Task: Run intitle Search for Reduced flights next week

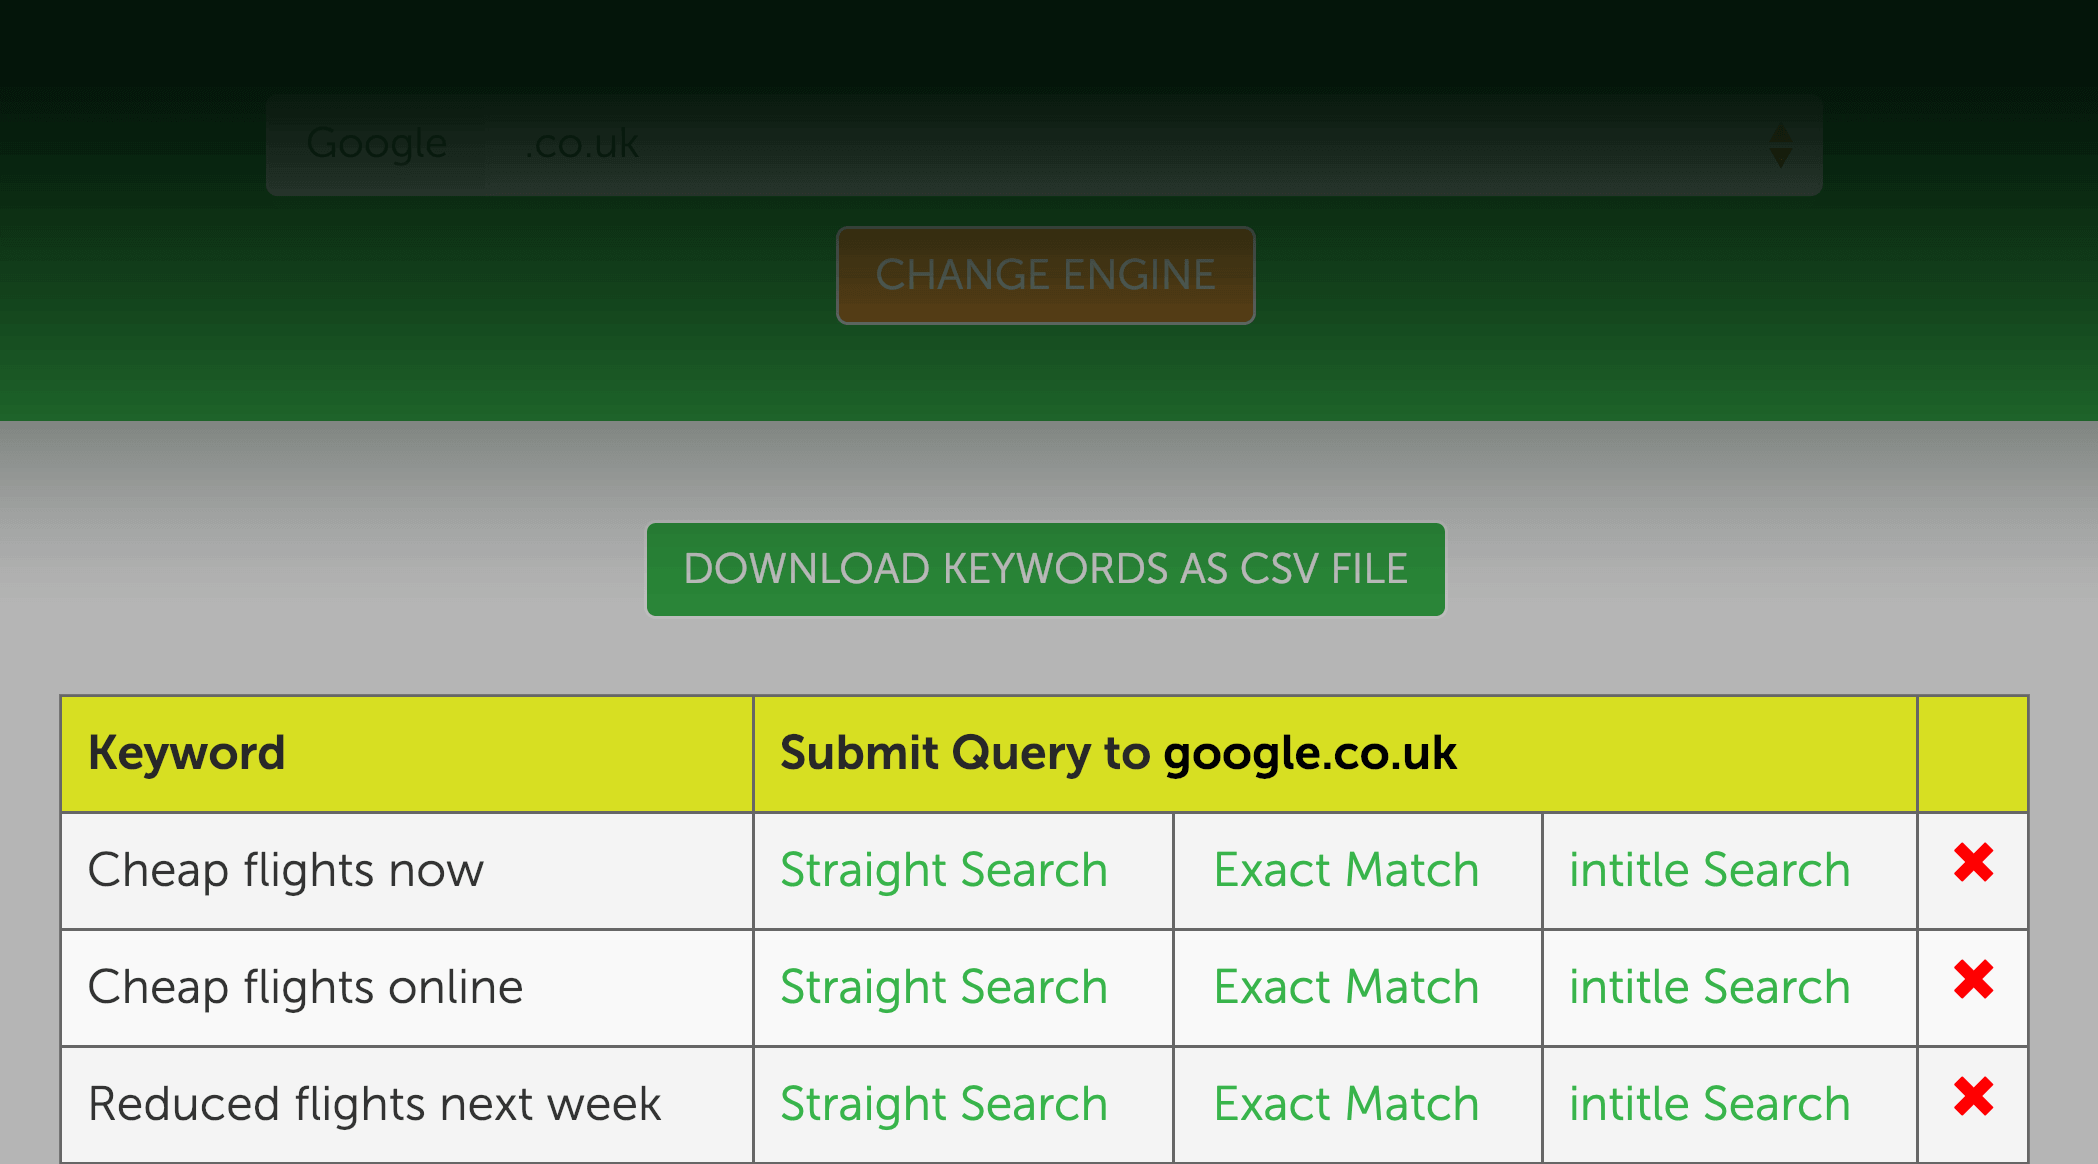Action: [1709, 1104]
